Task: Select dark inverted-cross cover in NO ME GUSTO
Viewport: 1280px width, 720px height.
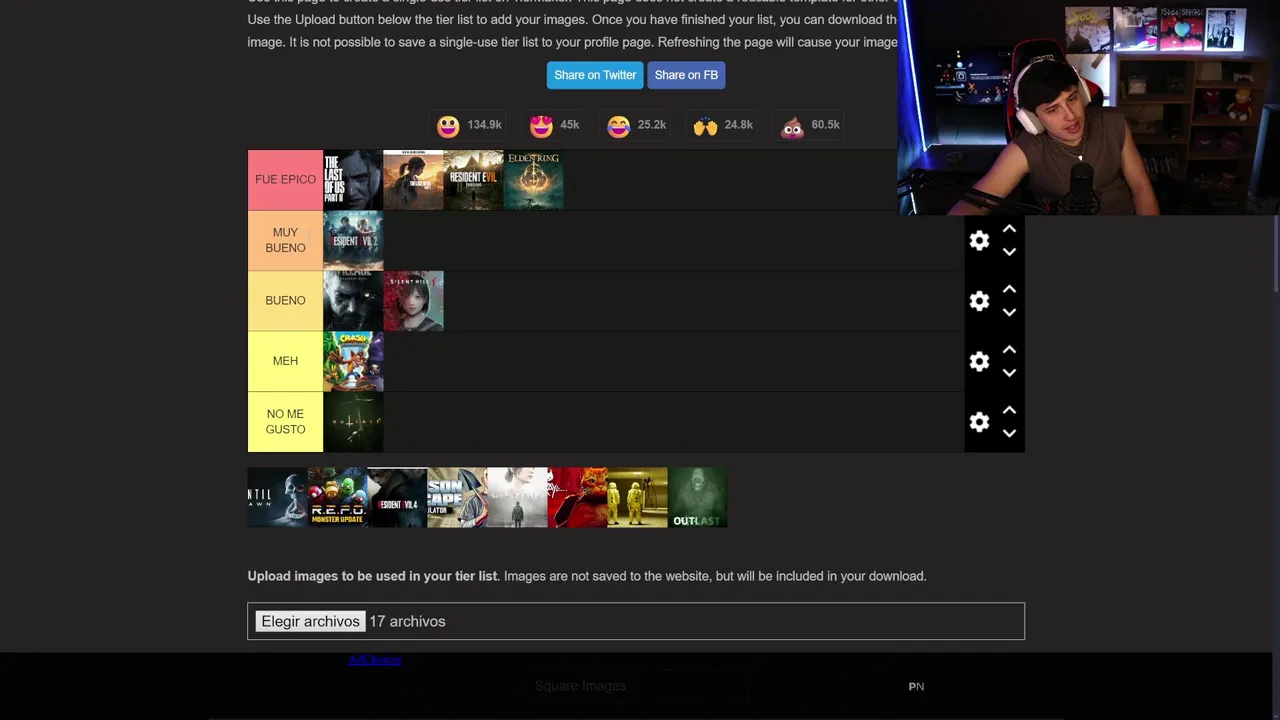Action: point(353,421)
